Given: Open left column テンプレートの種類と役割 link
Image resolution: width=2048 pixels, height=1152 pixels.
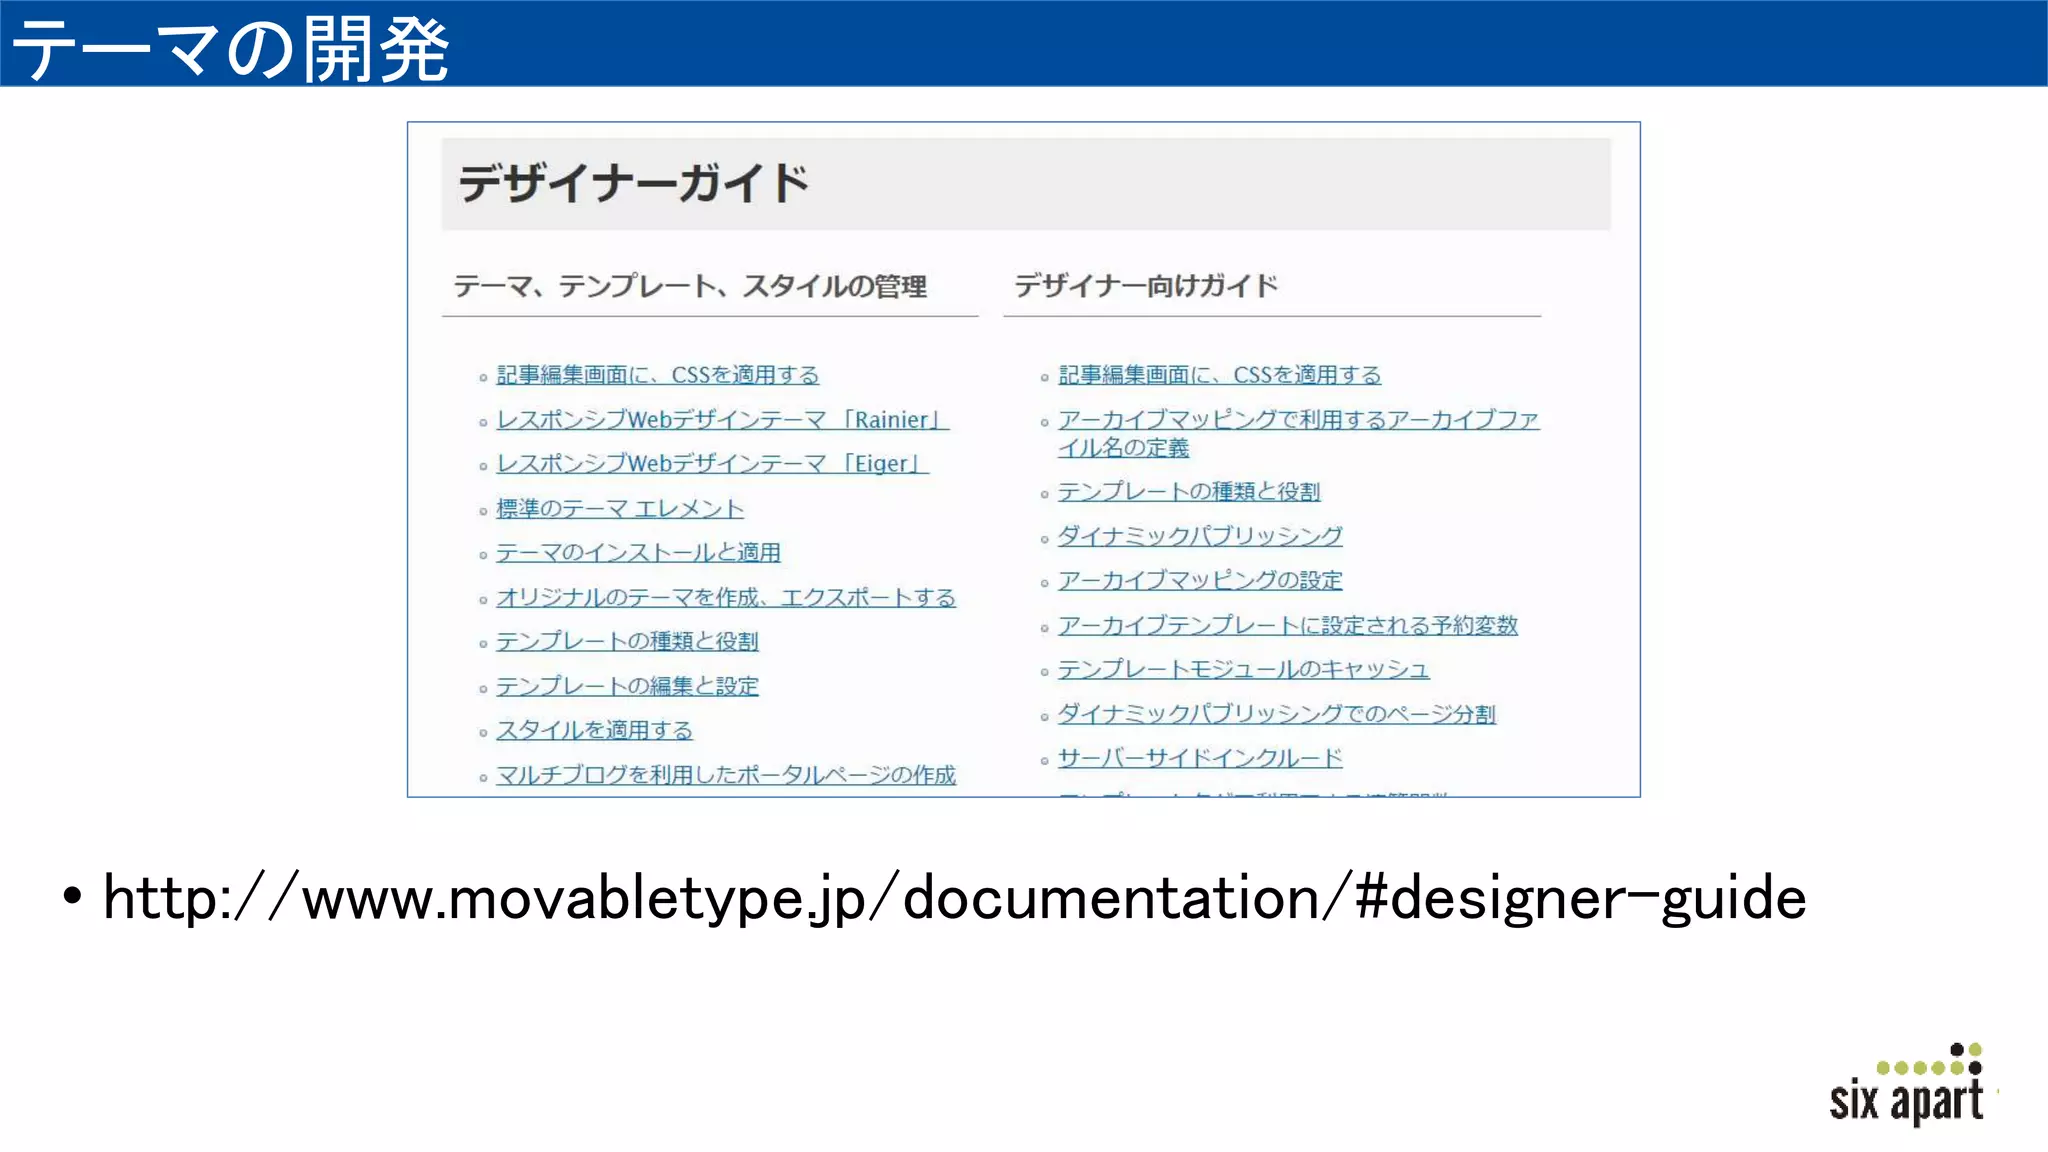Looking at the screenshot, I should pyautogui.click(x=627, y=641).
